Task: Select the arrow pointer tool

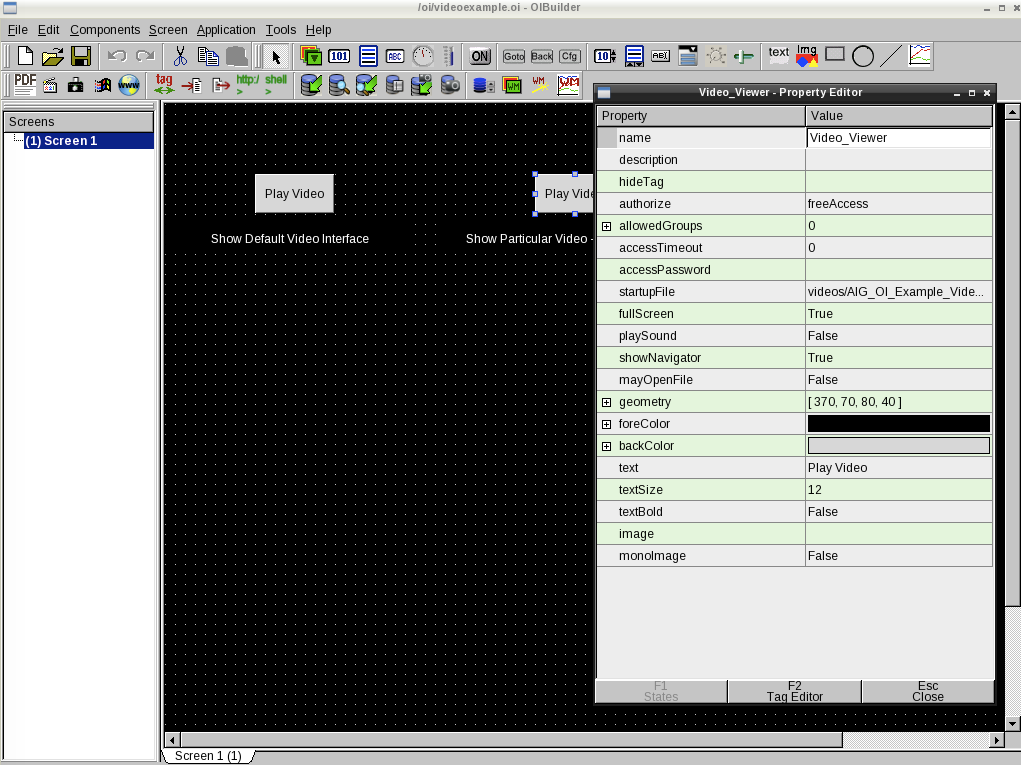Action: click(276, 56)
